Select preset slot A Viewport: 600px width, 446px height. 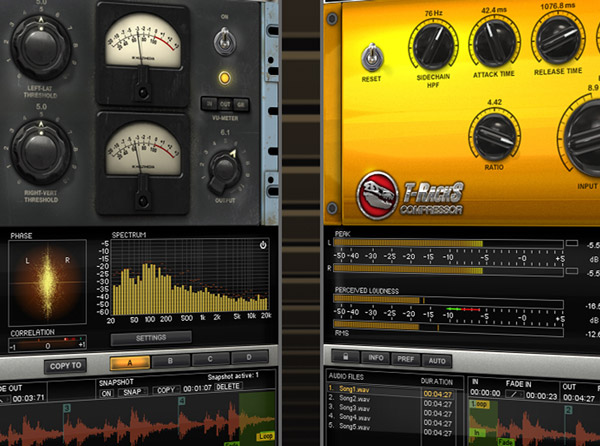(x=130, y=363)
